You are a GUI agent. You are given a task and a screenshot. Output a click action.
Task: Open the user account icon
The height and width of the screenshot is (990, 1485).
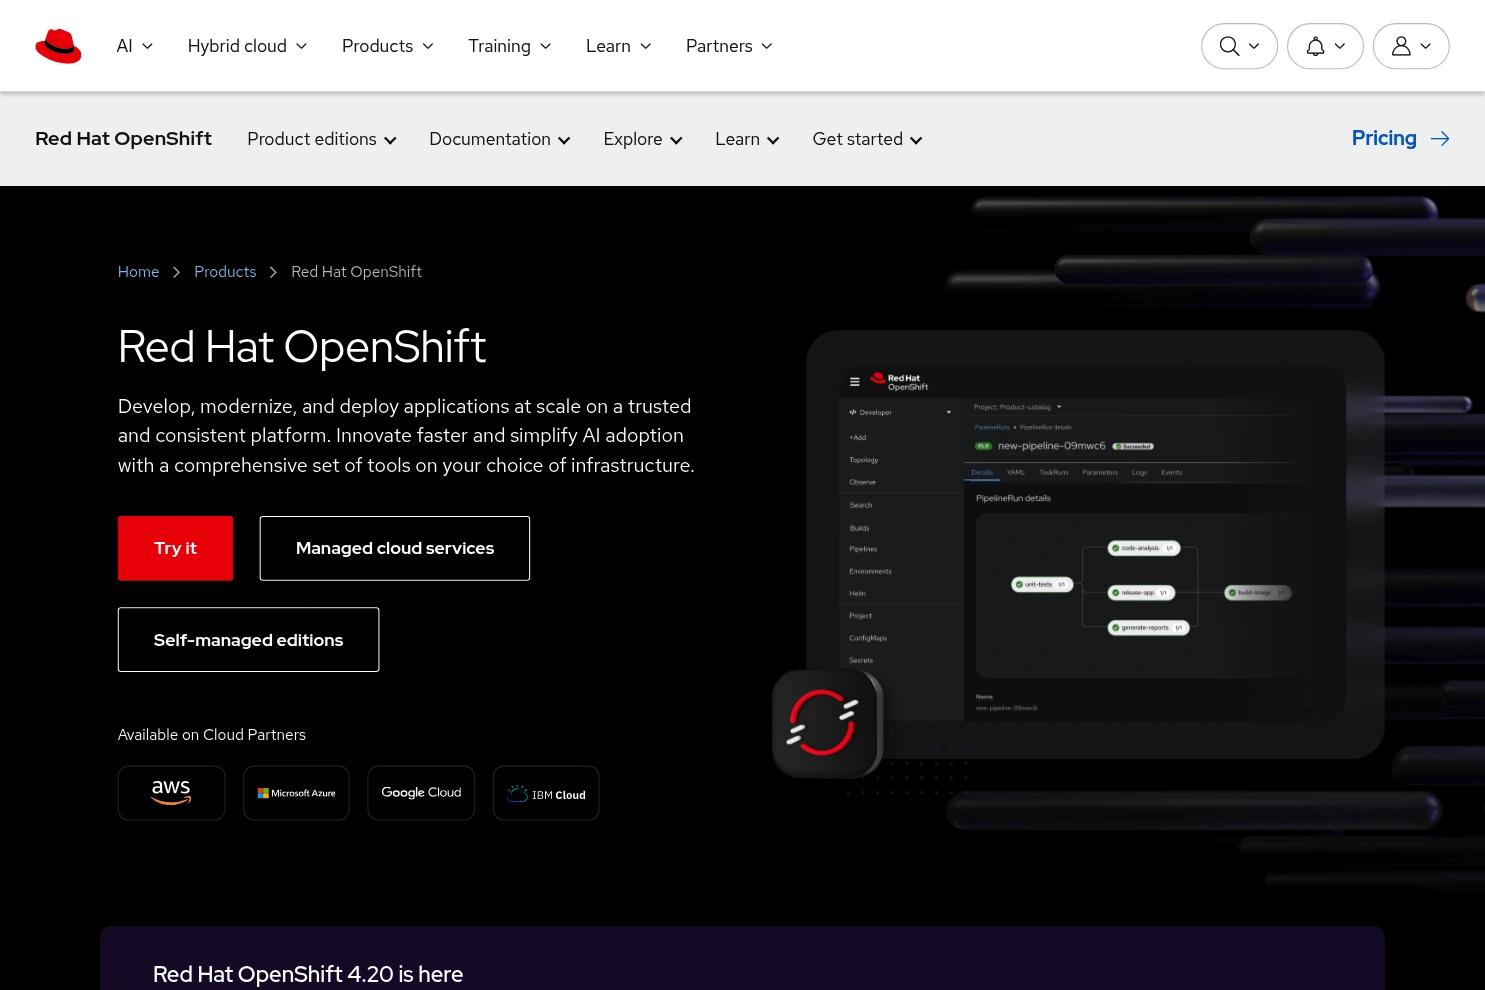coord(1411,46)
